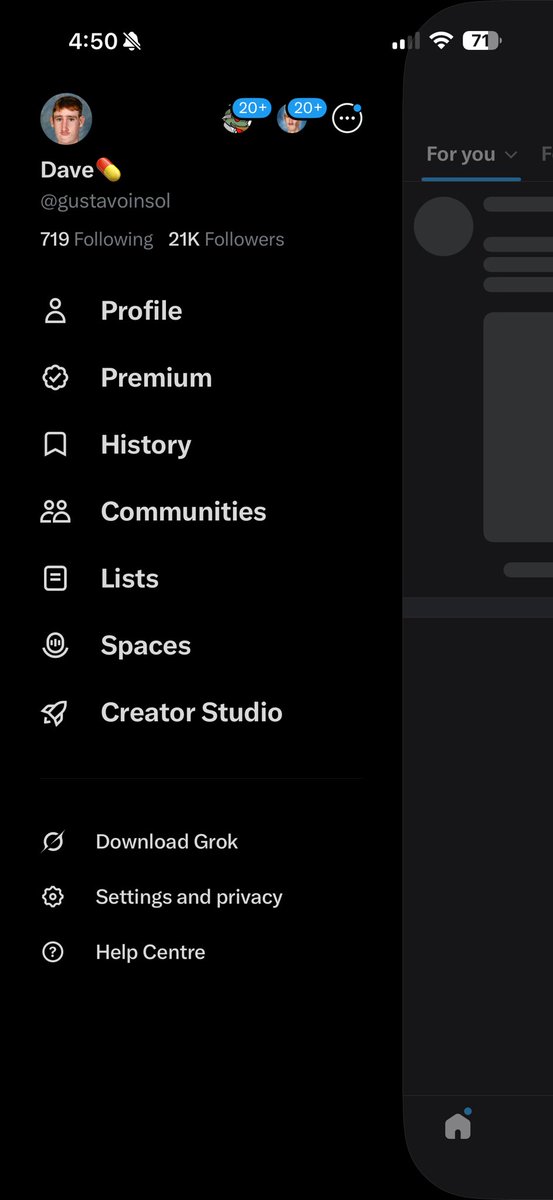Click the Communities people icon
The height and width of the screenshot is (1200, 553).
(x=55, y=512)
